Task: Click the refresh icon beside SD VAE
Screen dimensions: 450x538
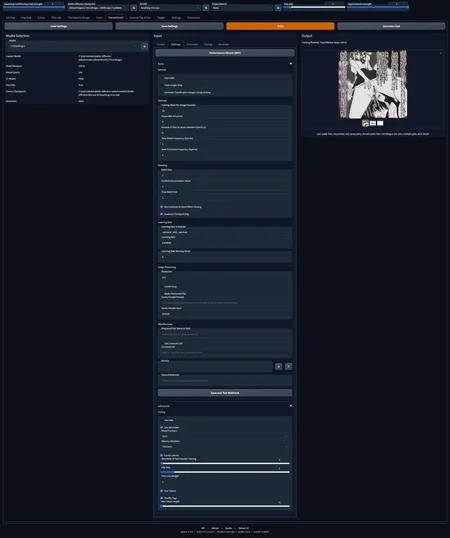Action: [x=206, y=8]
